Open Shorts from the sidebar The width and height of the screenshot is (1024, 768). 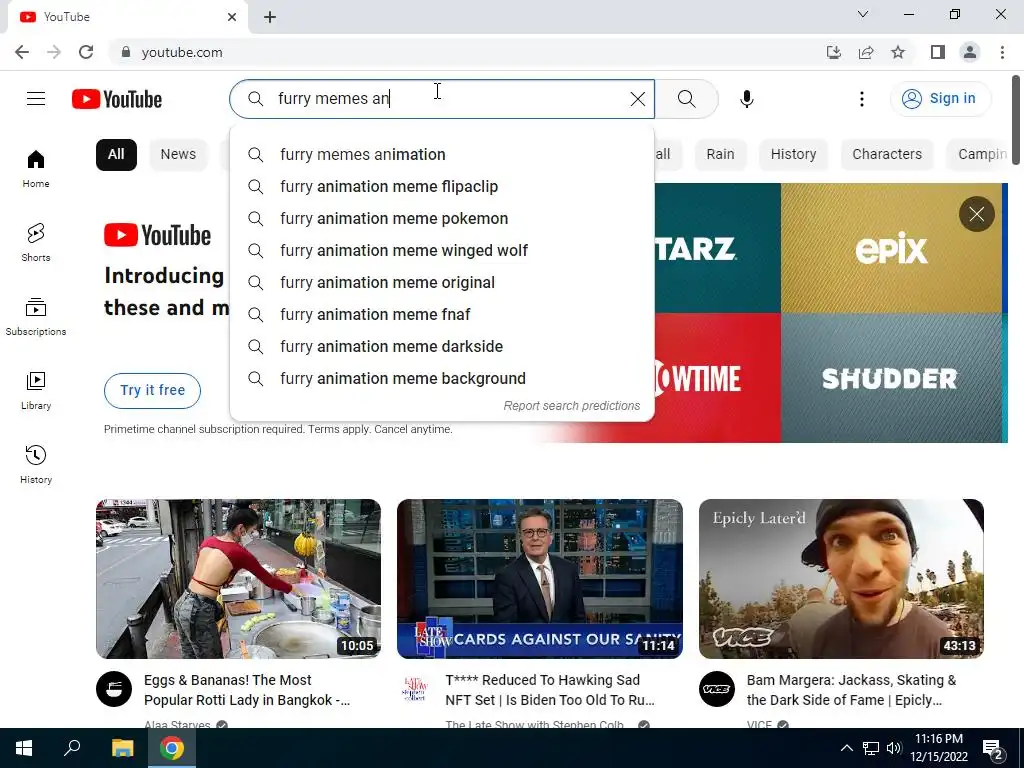tap(36, 242)
